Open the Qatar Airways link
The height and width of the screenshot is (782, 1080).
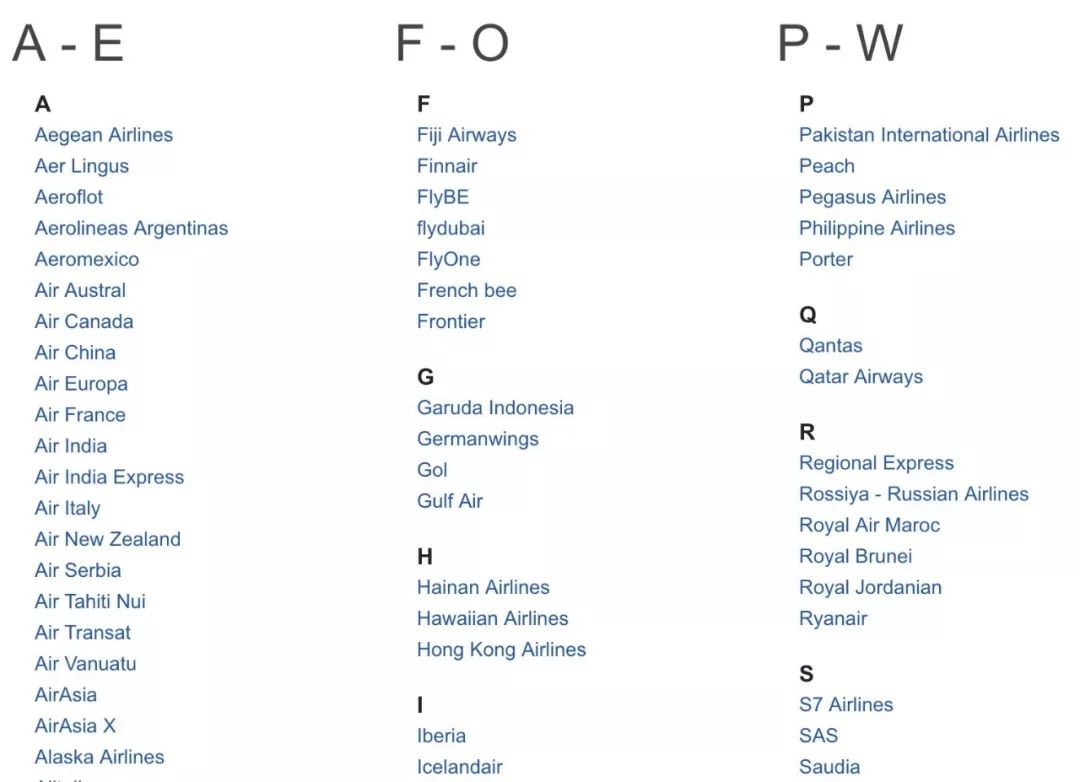pyautogui.click(x=862, y=377)
